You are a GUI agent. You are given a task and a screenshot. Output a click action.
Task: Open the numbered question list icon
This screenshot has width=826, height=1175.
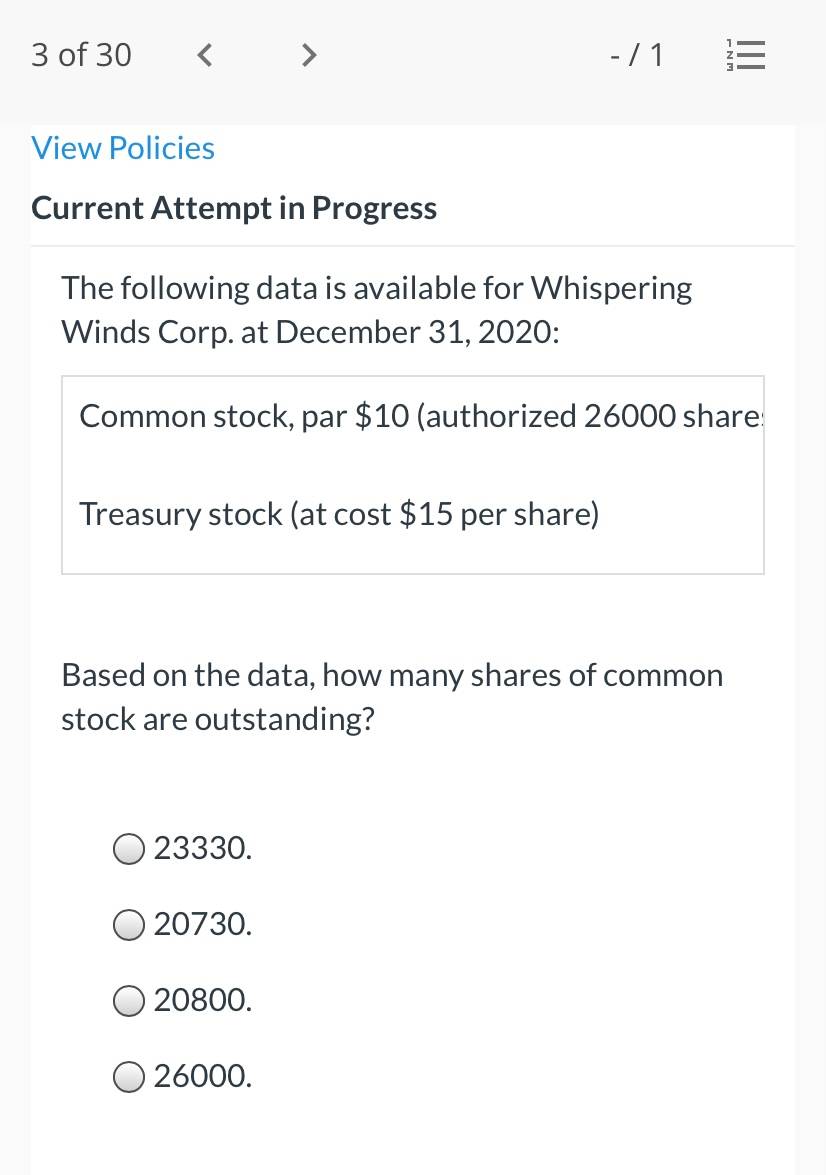[746, 55]
